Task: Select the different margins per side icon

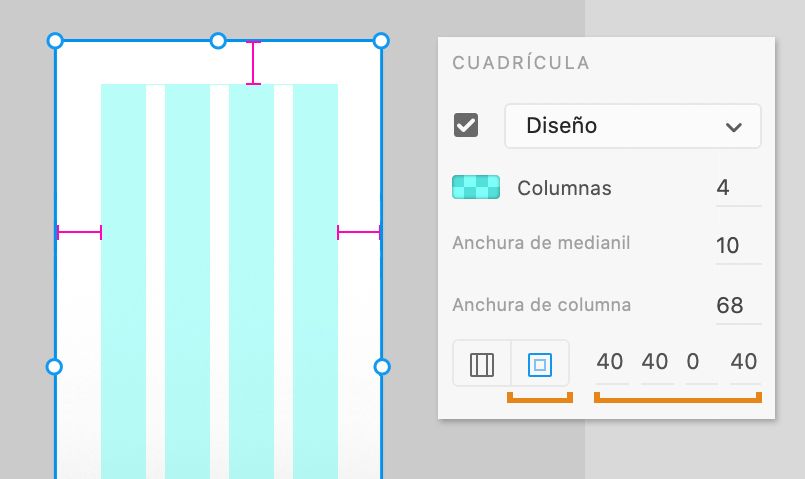Action: [x=540, y=363]
